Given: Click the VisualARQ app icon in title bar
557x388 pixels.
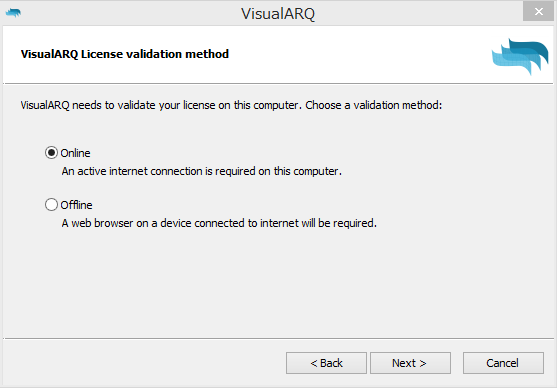Looking at the screenshot, I should pos(13,13).
